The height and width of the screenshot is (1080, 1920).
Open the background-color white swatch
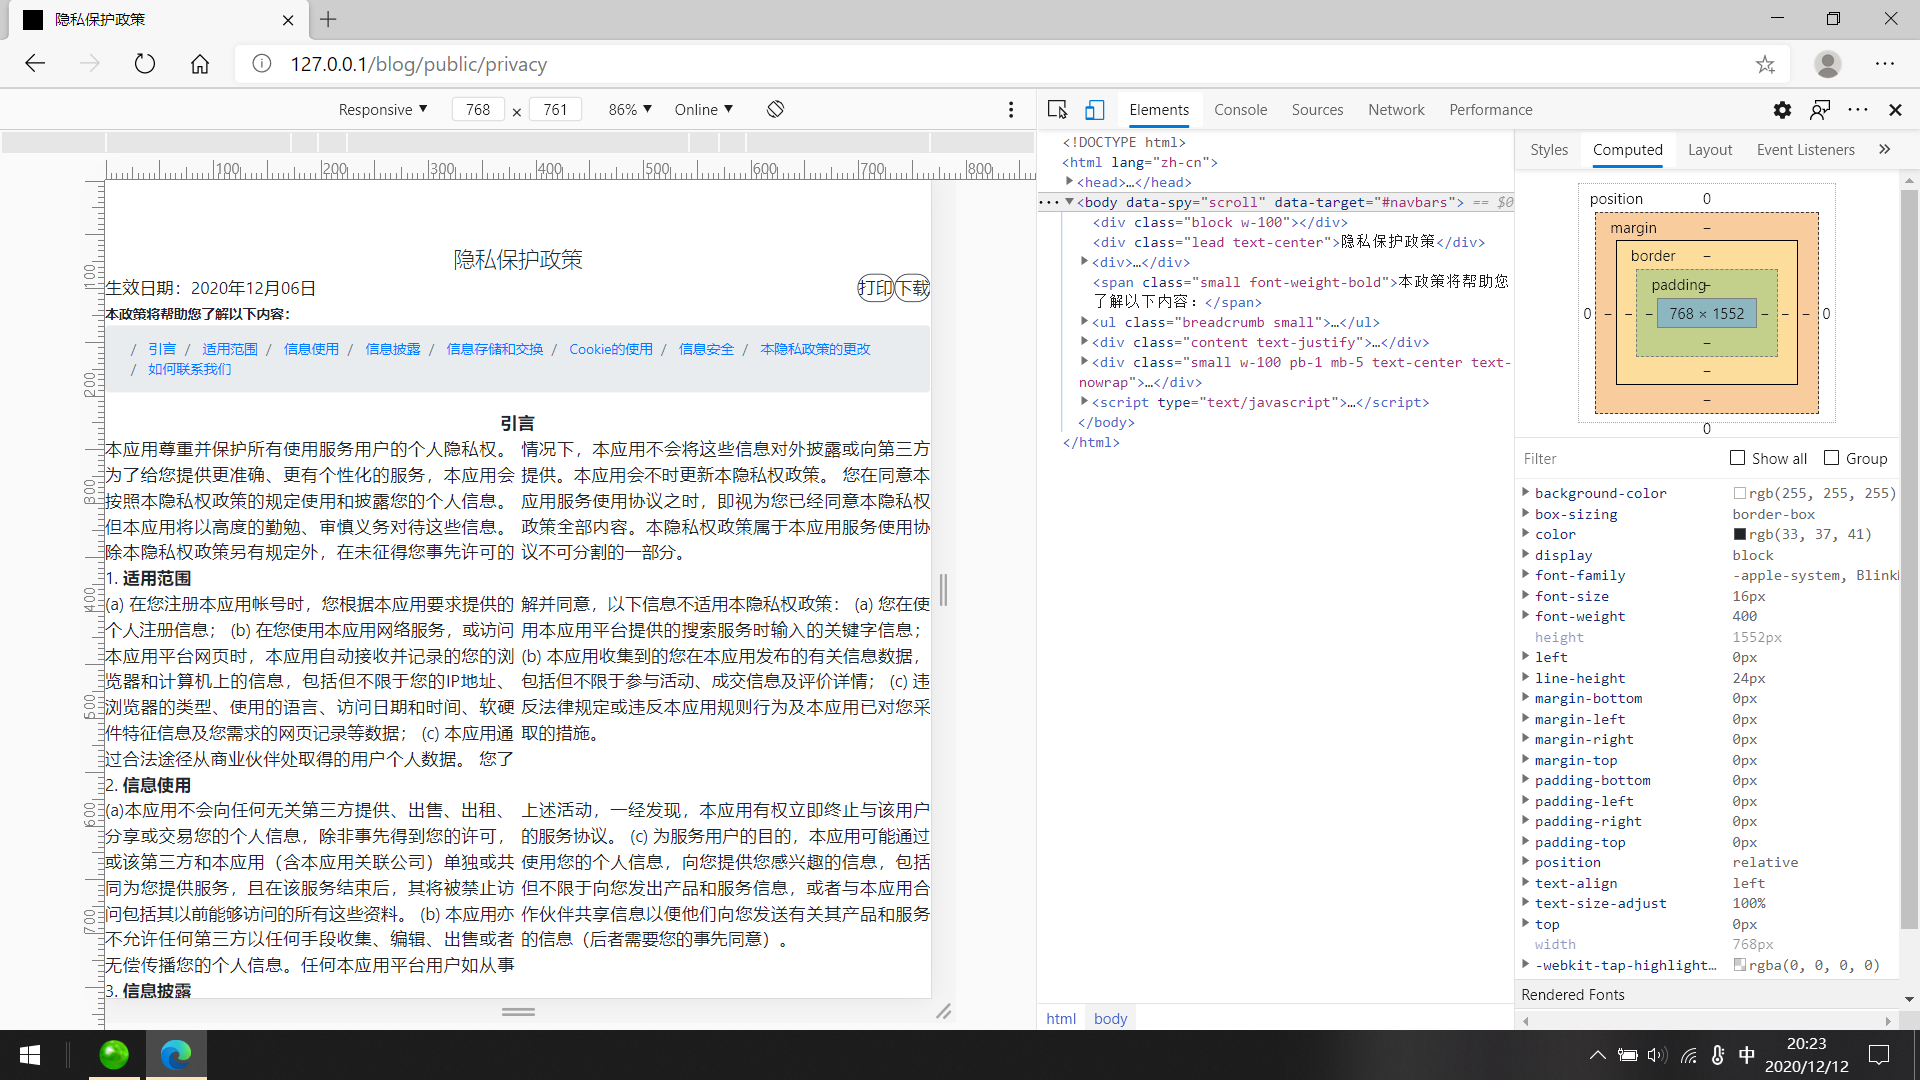point(1740,493)
